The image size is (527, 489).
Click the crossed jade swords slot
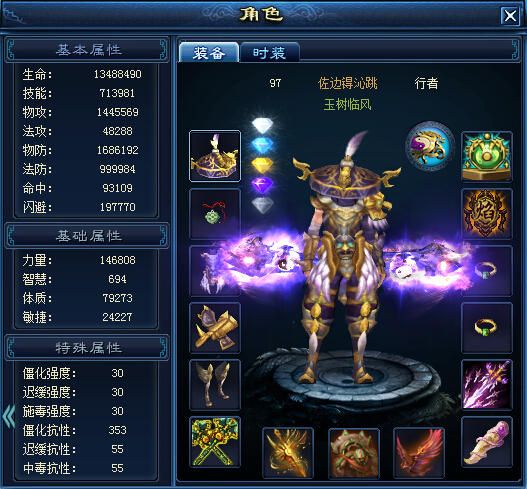click(215, 442)
